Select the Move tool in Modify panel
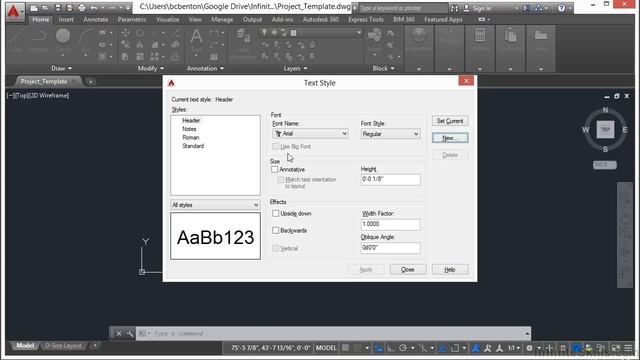The height and width of the screenshot is (360, 640). 125,33
